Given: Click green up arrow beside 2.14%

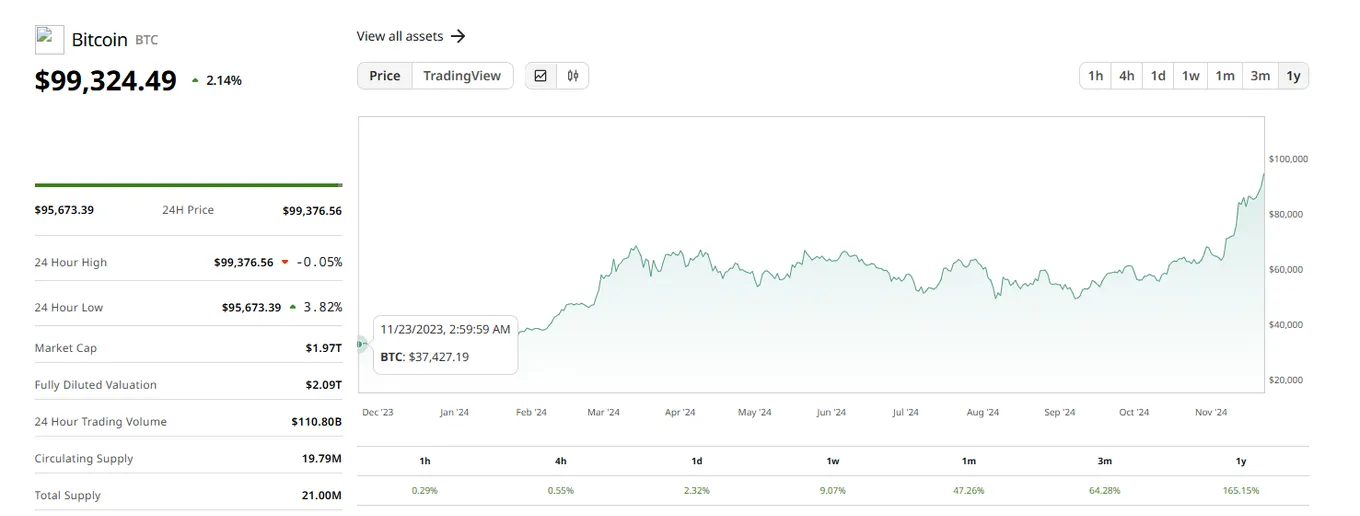Looking at the screenshot, I should tap(195, 80).
